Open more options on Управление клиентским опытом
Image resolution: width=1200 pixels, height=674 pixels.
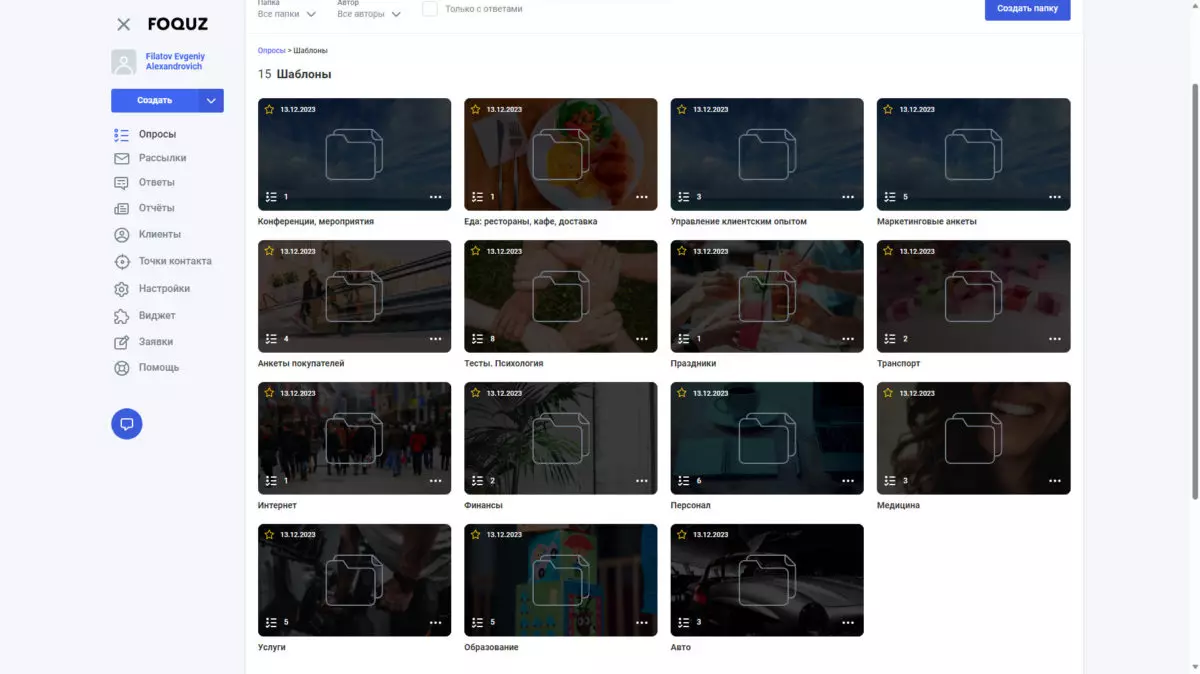point(848,197)
